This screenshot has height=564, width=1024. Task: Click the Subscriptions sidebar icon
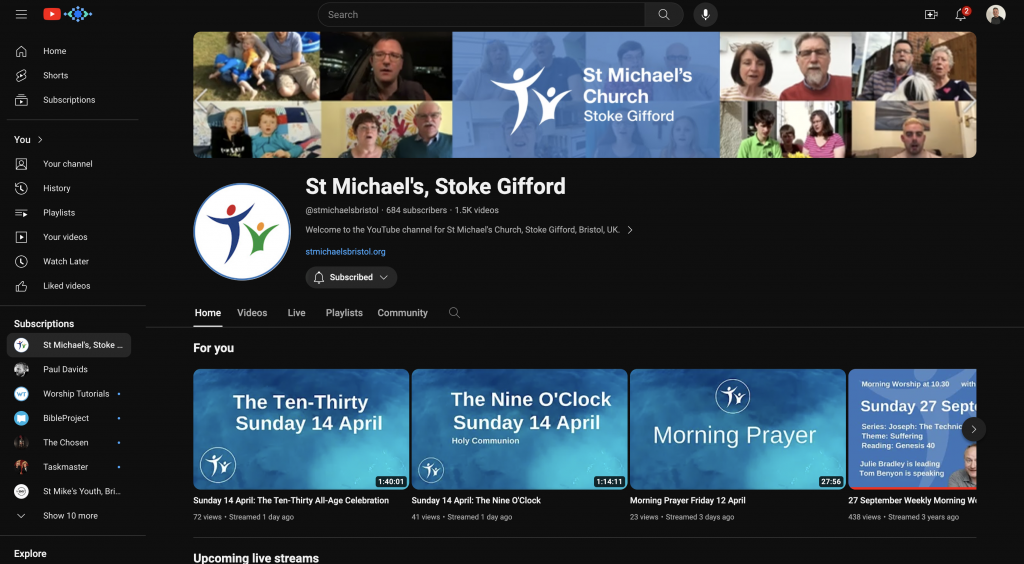point(22,100)
